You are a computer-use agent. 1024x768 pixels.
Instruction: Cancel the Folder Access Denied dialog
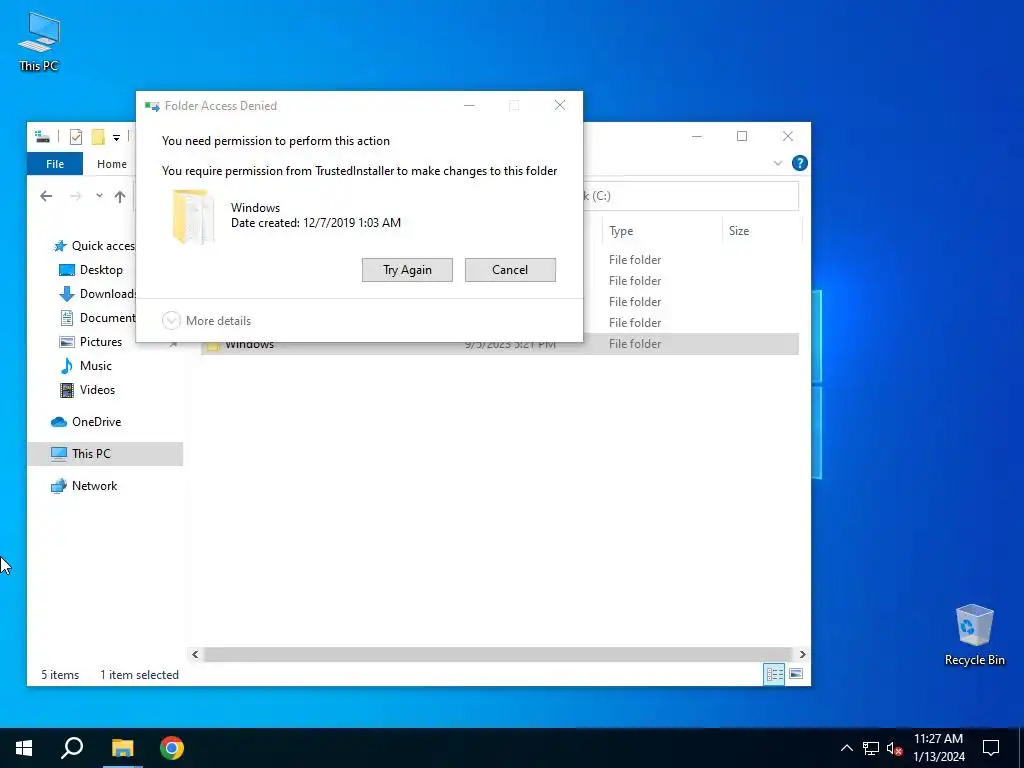(x=510, y=270)
